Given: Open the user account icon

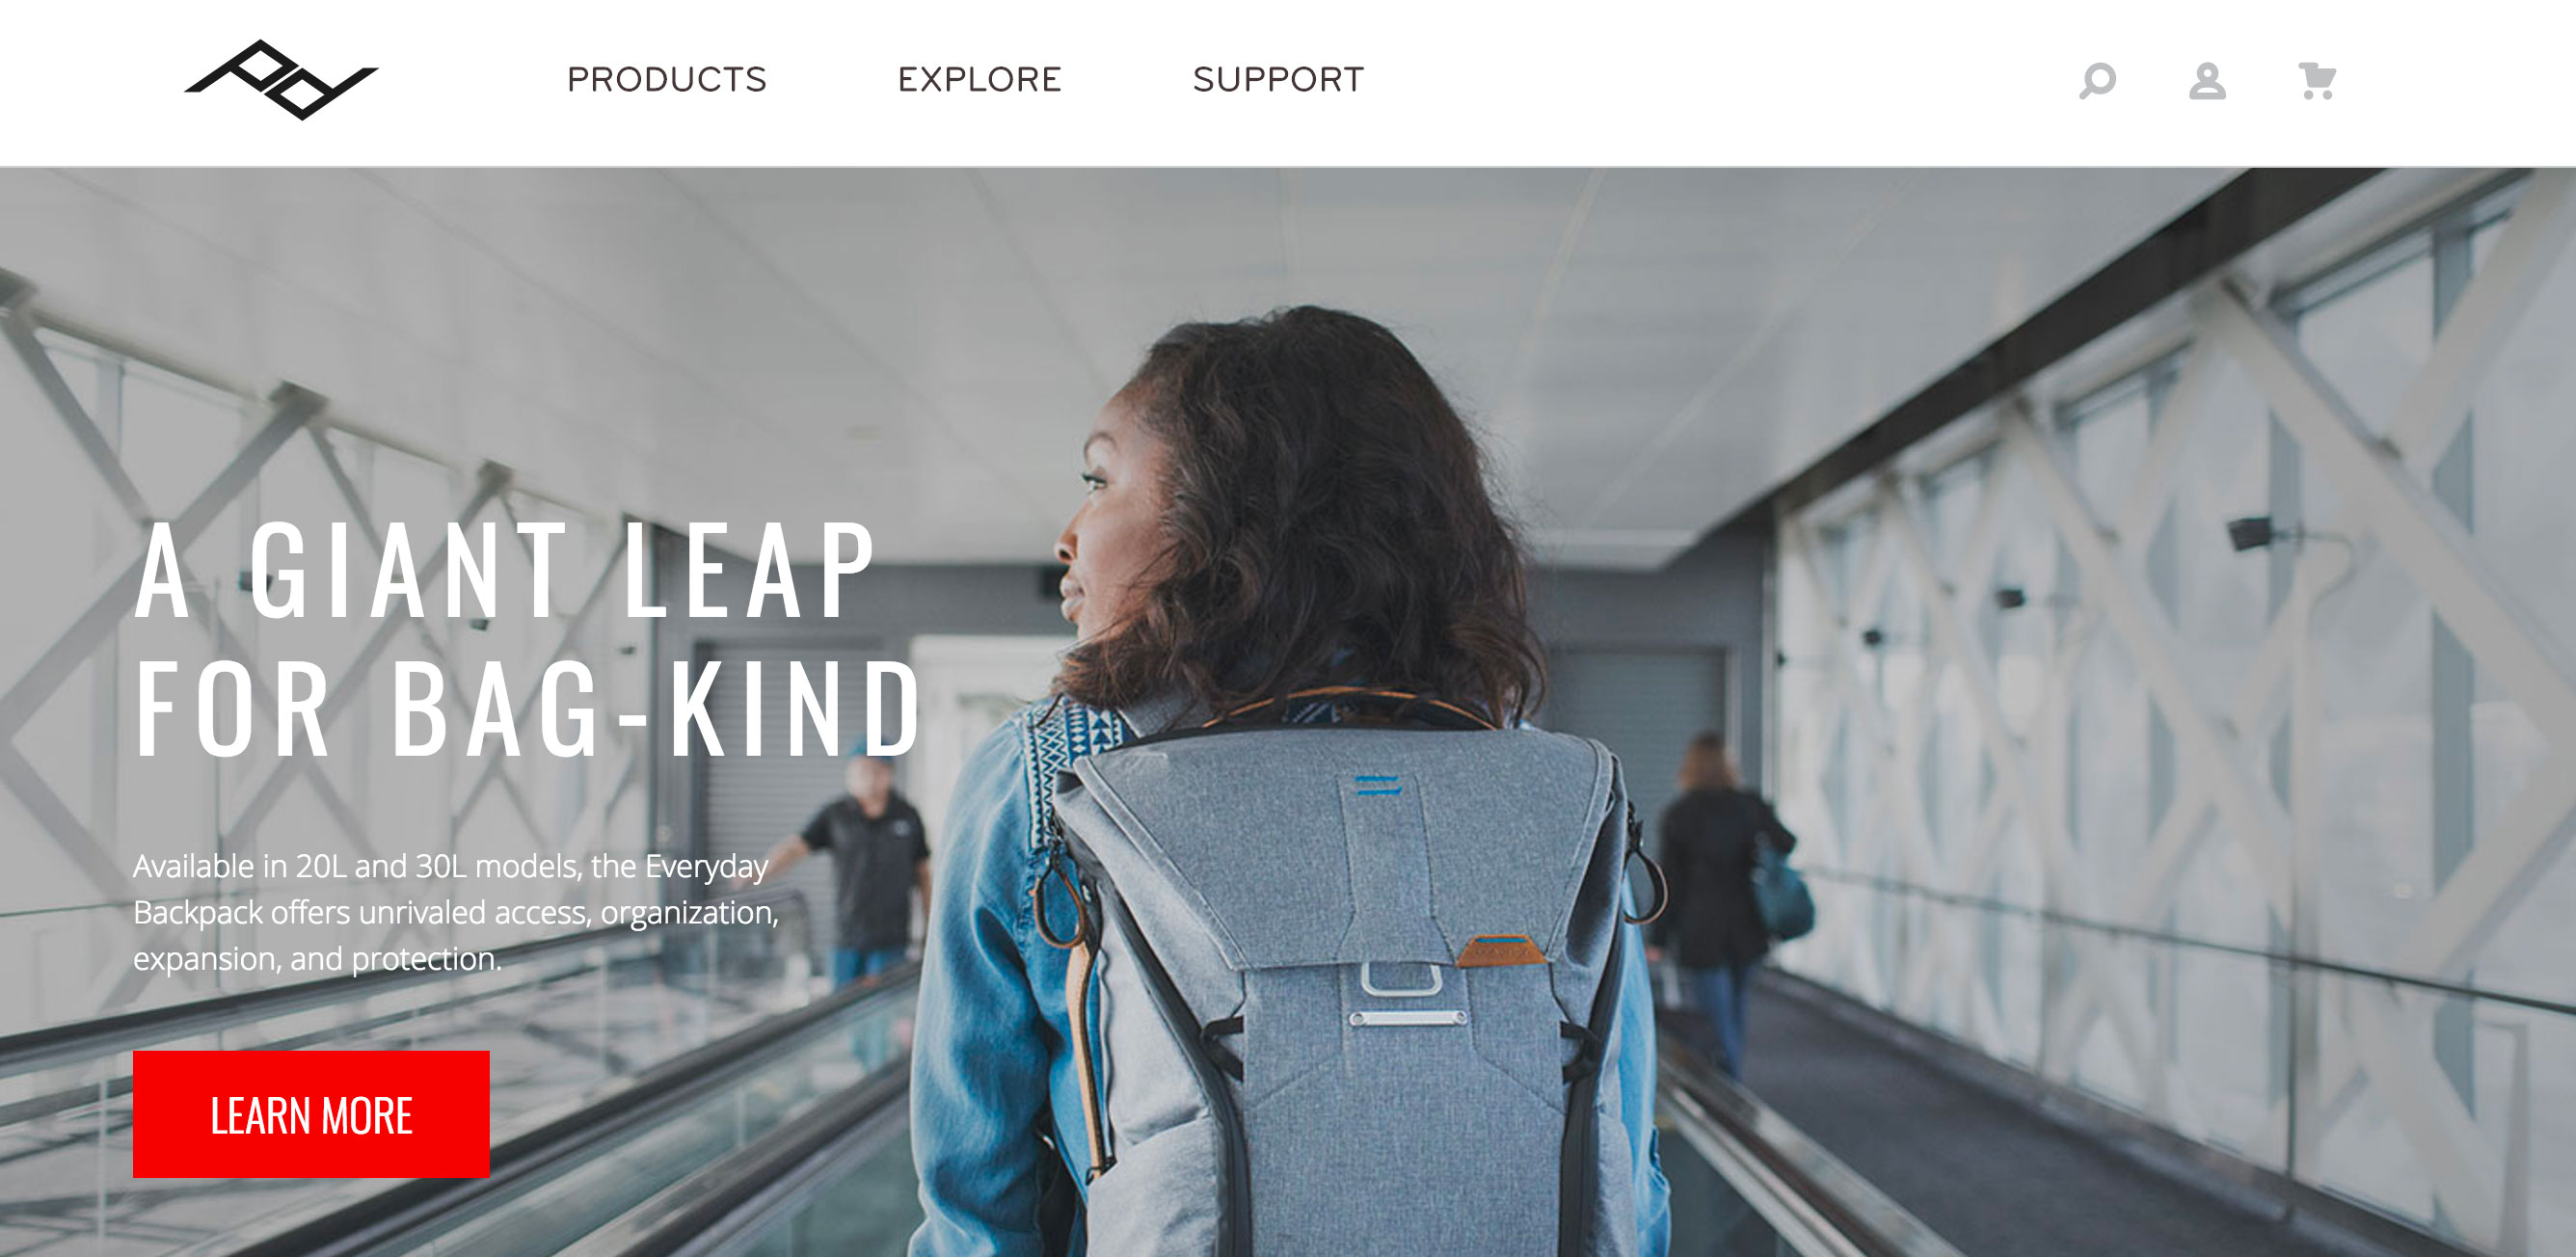Looking at the screenshot, I should (x=2207, y=80).
